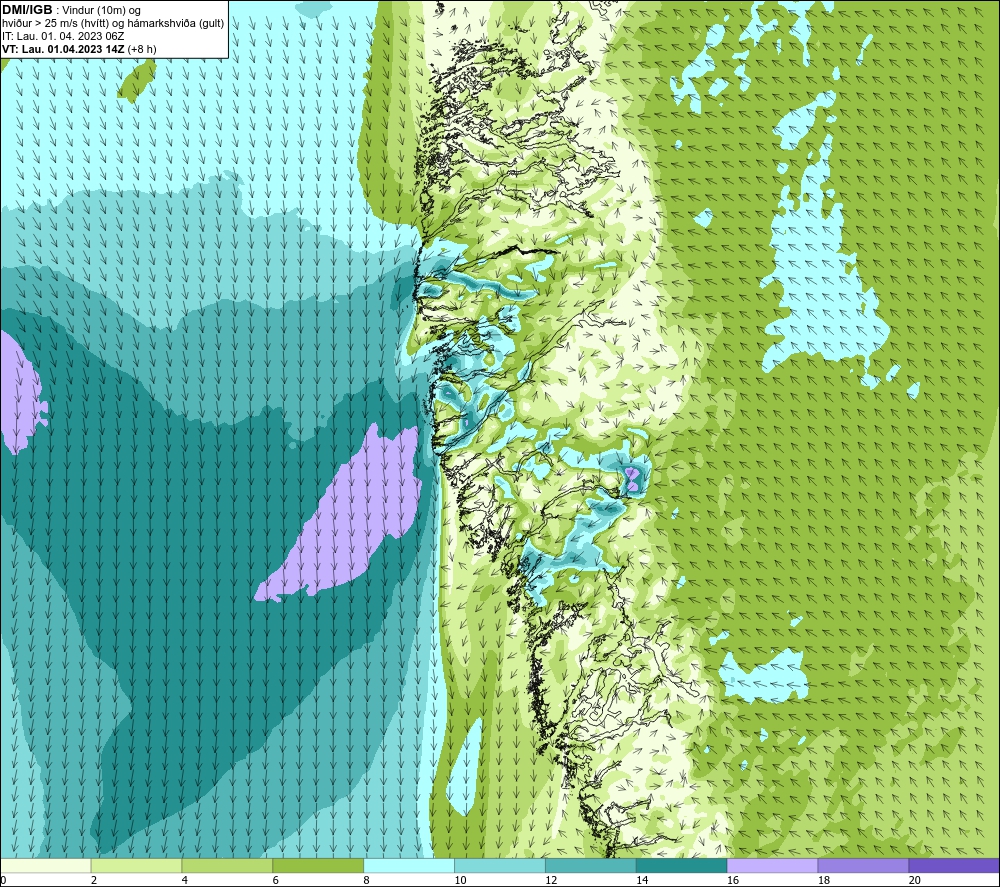1000x887 pixels.
Task: Click the legend value label 16
Action: 732,881
